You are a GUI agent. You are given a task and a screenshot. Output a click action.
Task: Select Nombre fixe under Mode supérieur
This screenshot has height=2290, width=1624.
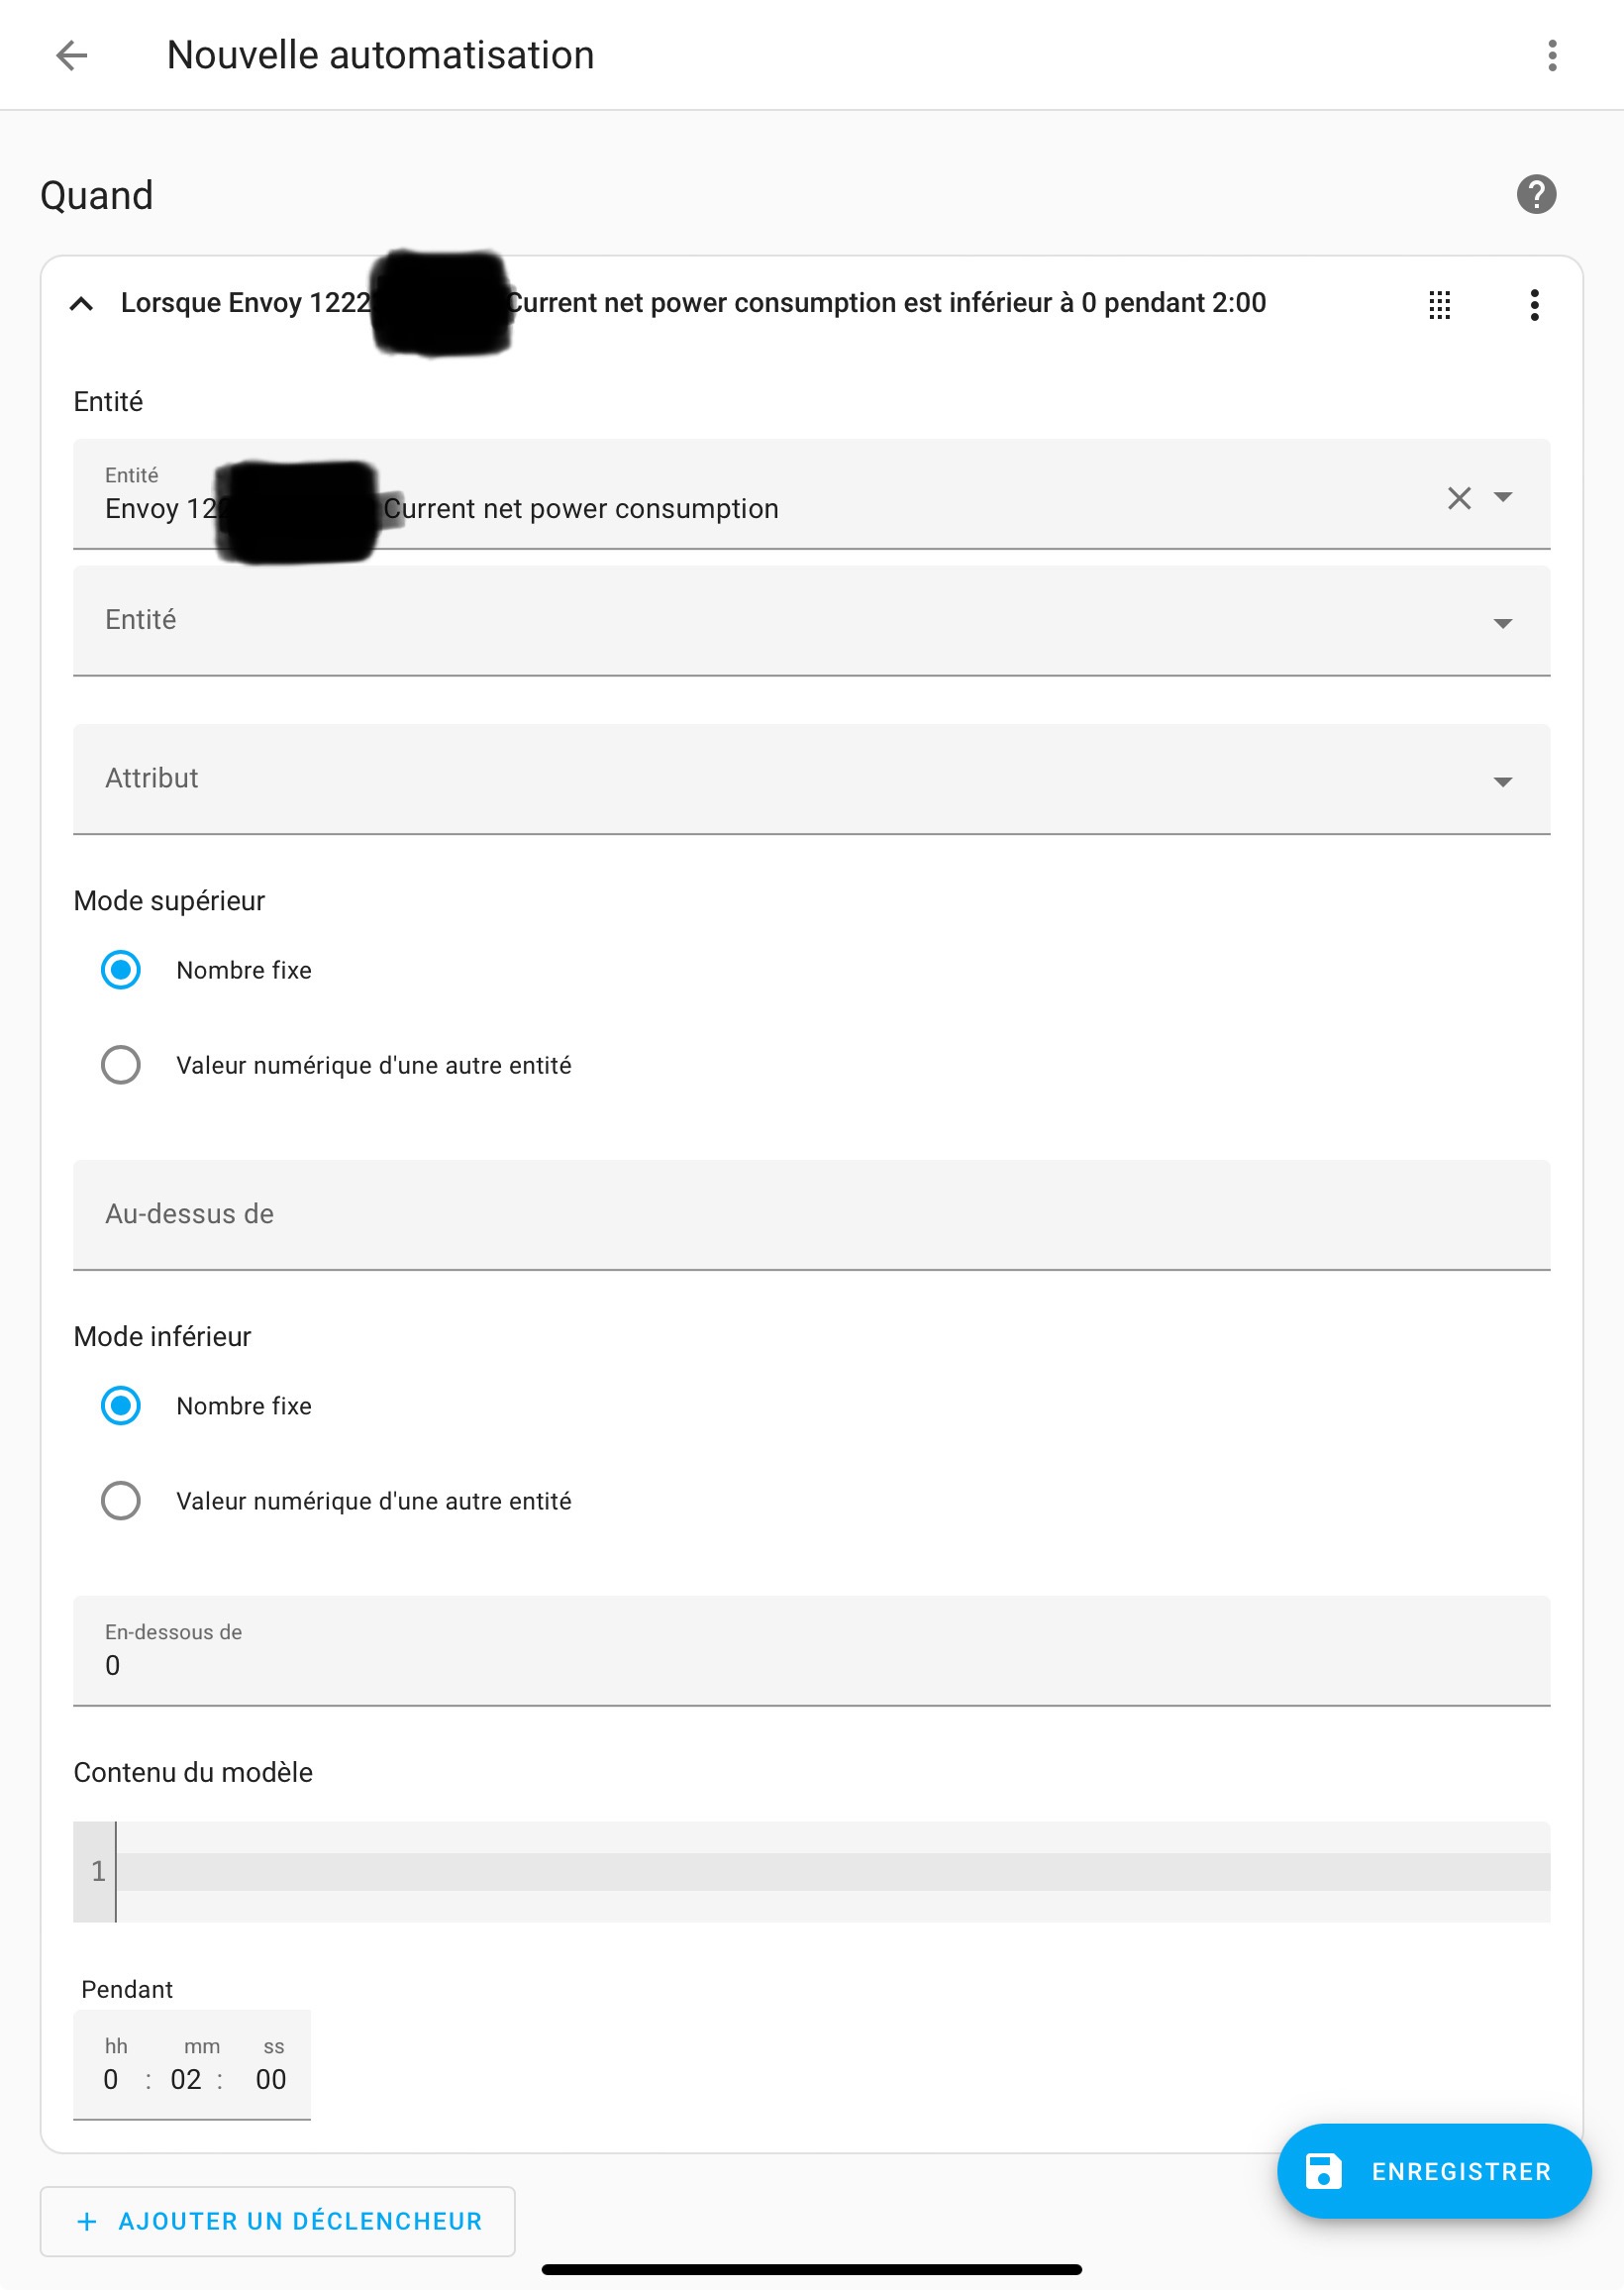point(121,970)
